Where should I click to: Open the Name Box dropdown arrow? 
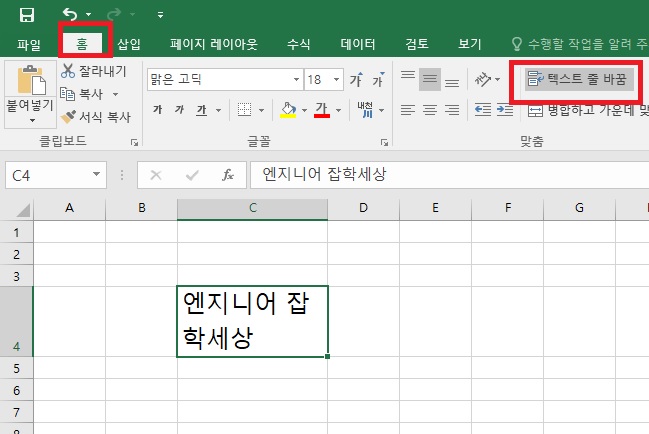(x=96, y=175)
